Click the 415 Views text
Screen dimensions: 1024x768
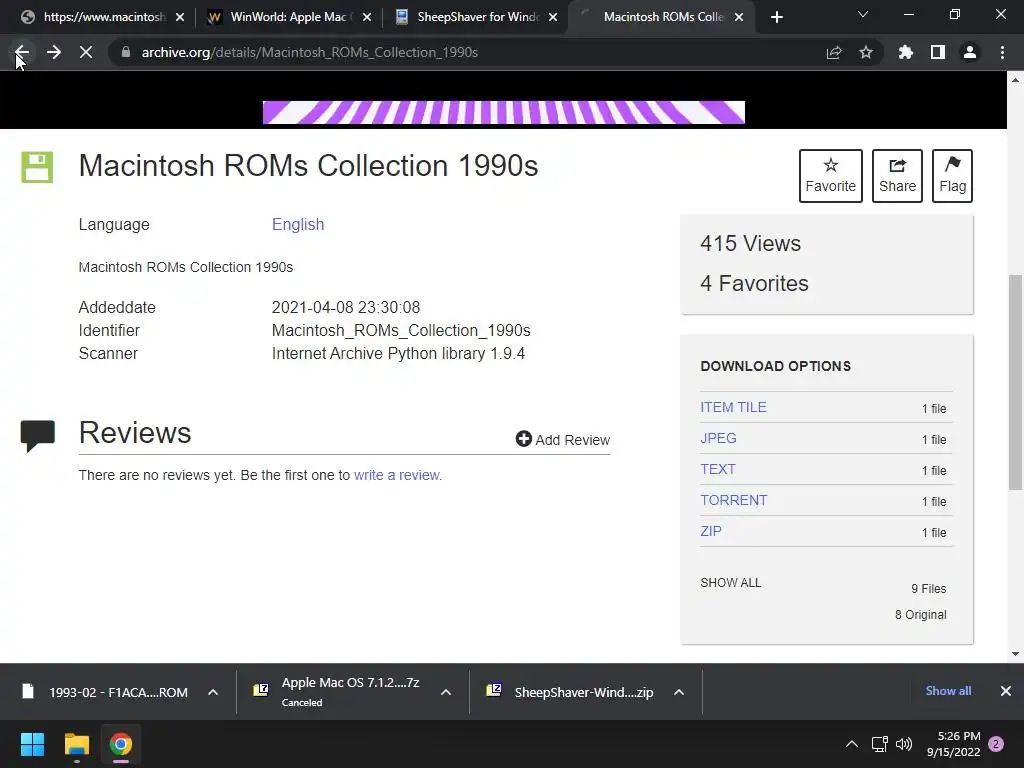750,244
